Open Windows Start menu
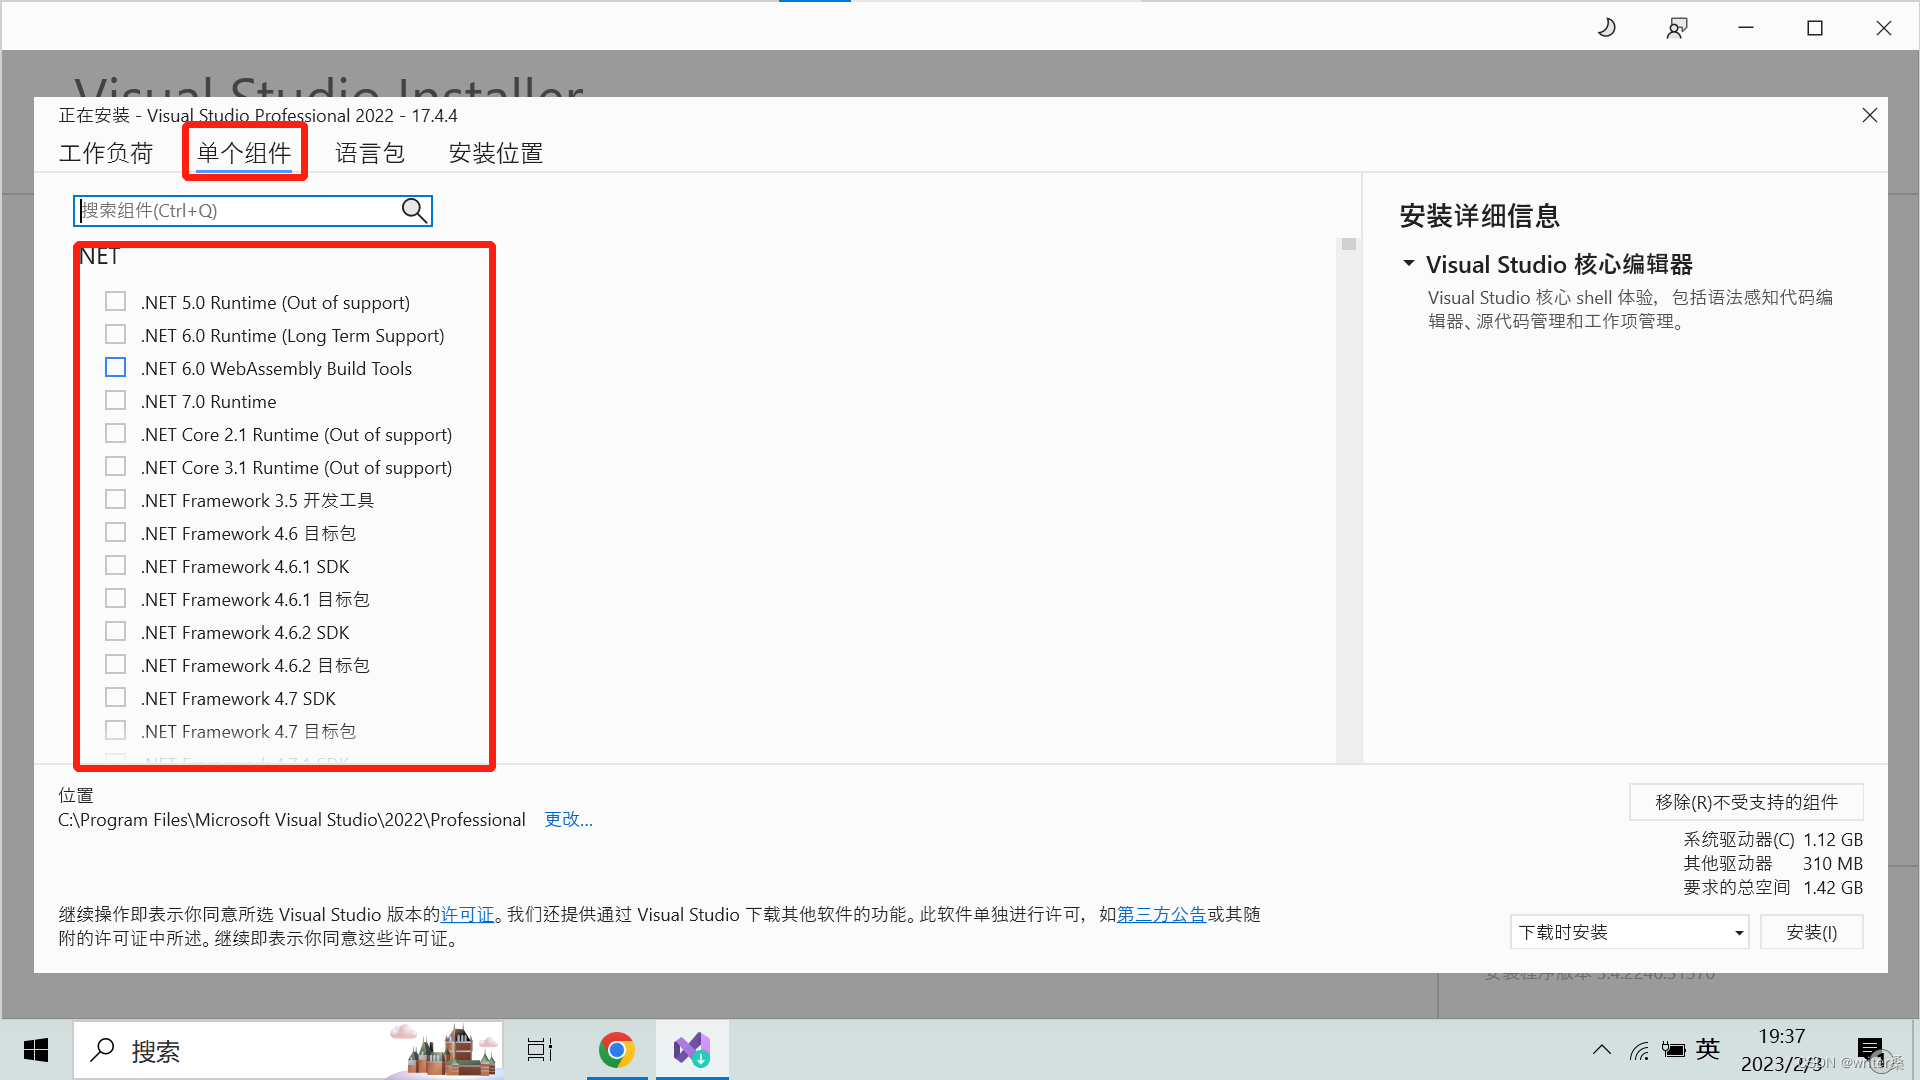The image size is (1920, 1080). click(36, 1050)
